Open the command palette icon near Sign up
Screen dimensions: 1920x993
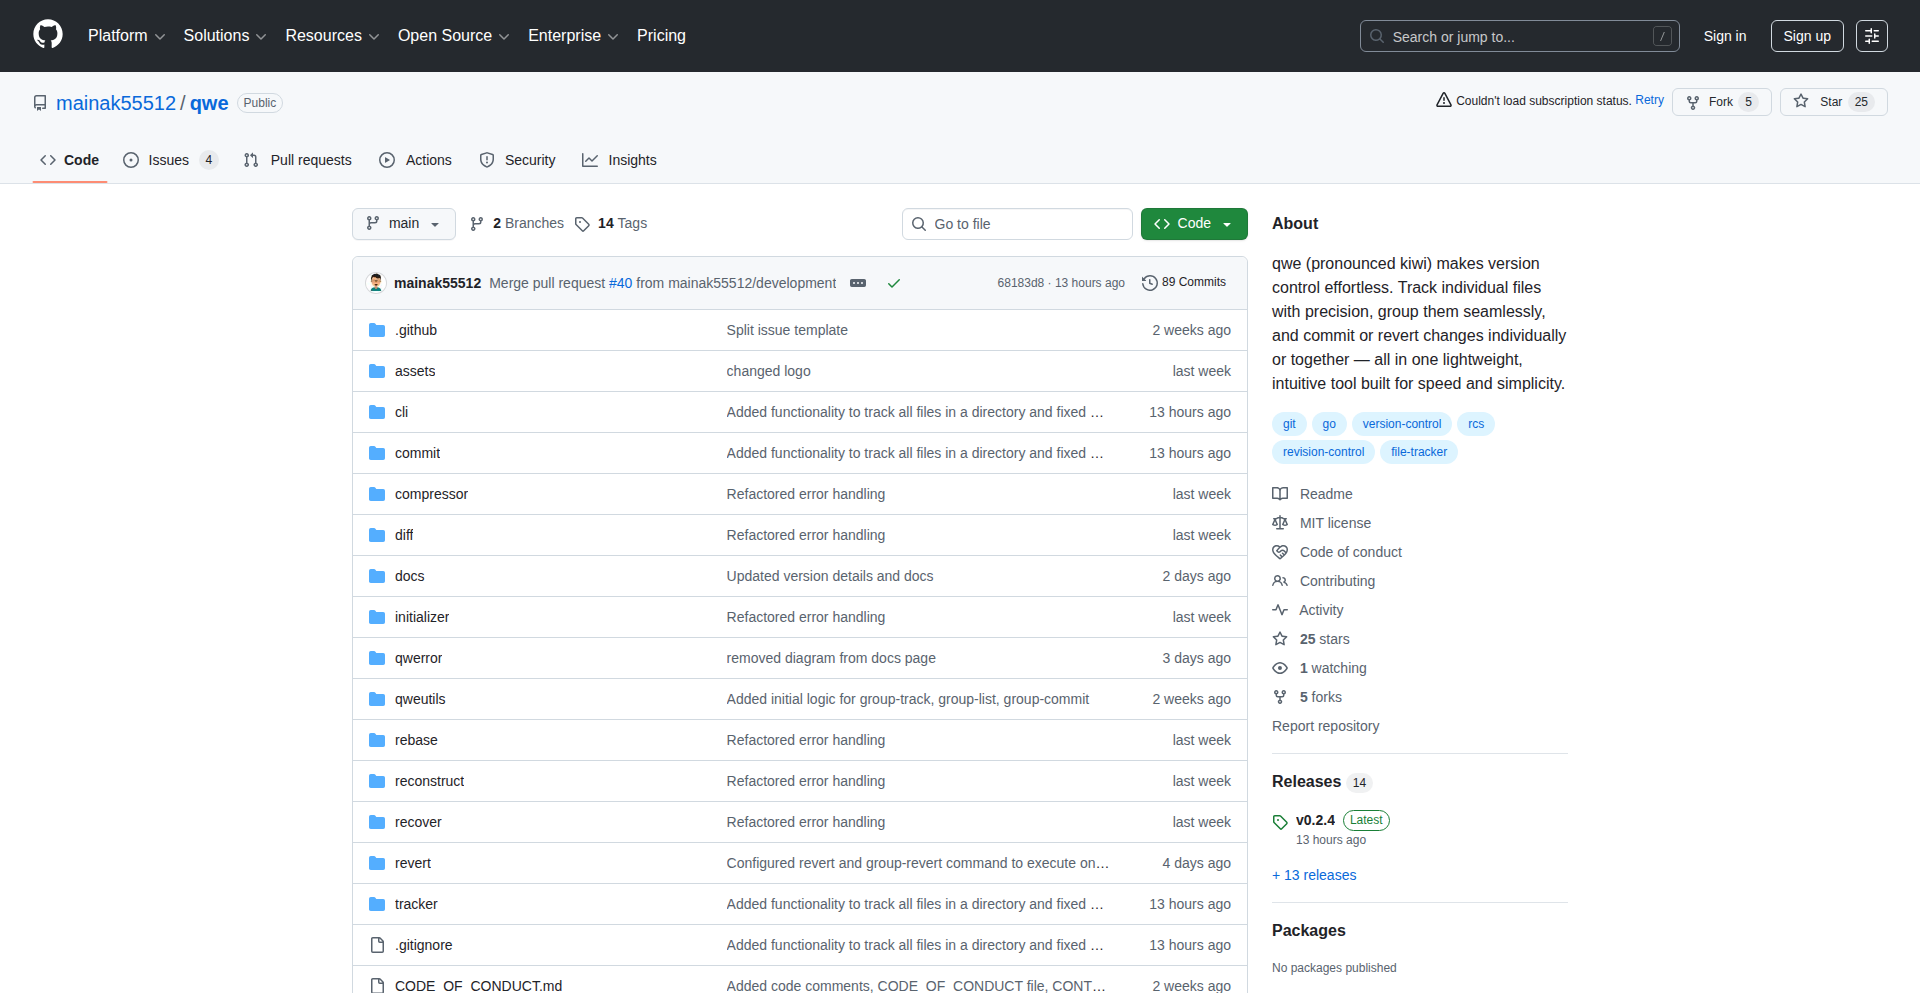coord(1872,35)
